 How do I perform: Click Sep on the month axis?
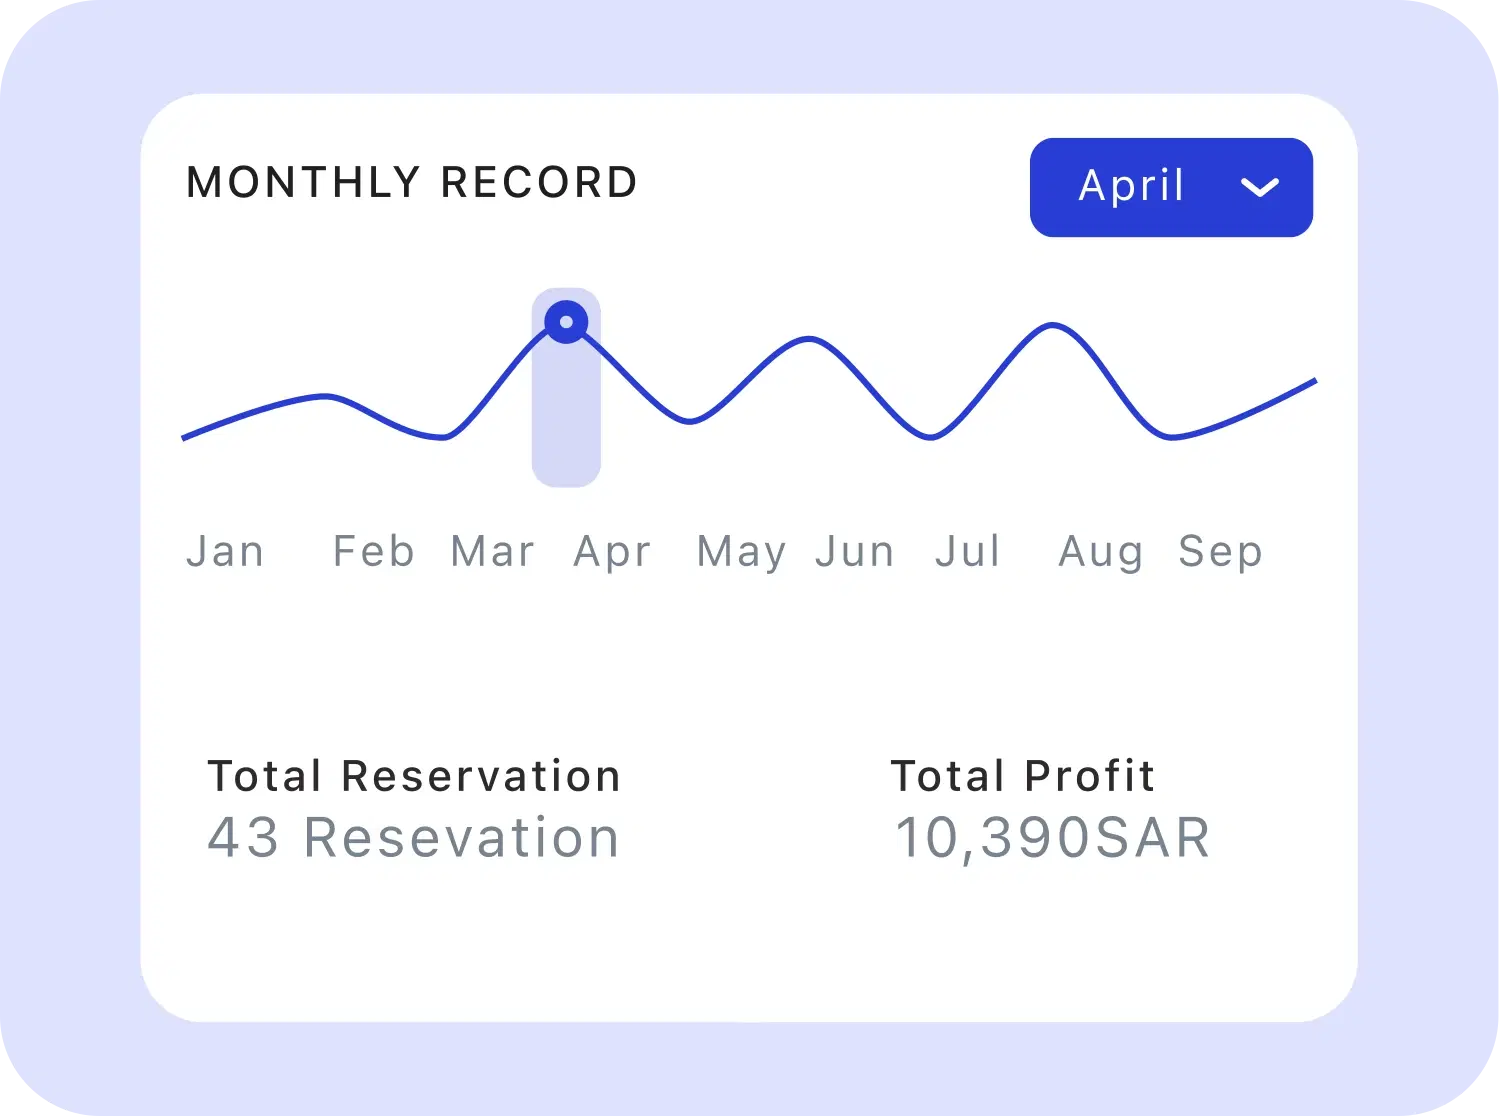click(1220, 552)
